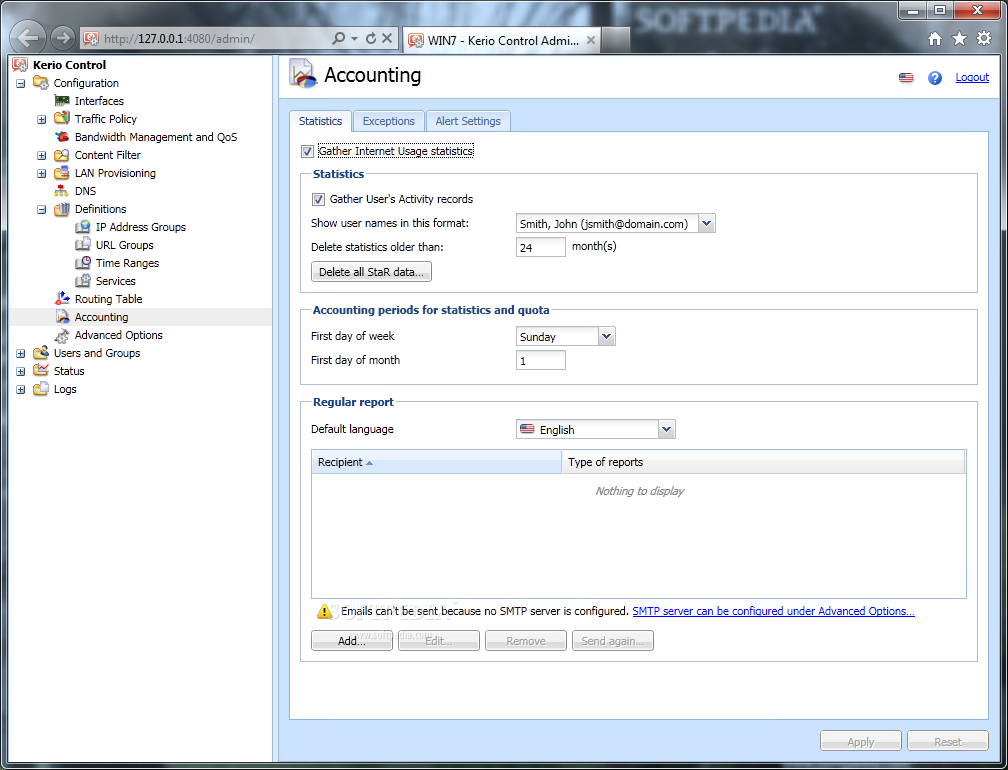Click the US flag language icon in header
Screen dimensions: 1008x770
tap(906, 78)
